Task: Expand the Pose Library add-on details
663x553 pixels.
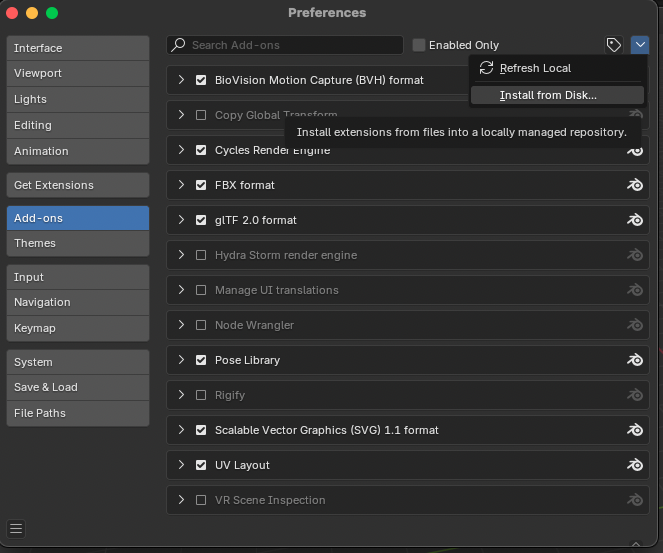Action: point(181,360)
